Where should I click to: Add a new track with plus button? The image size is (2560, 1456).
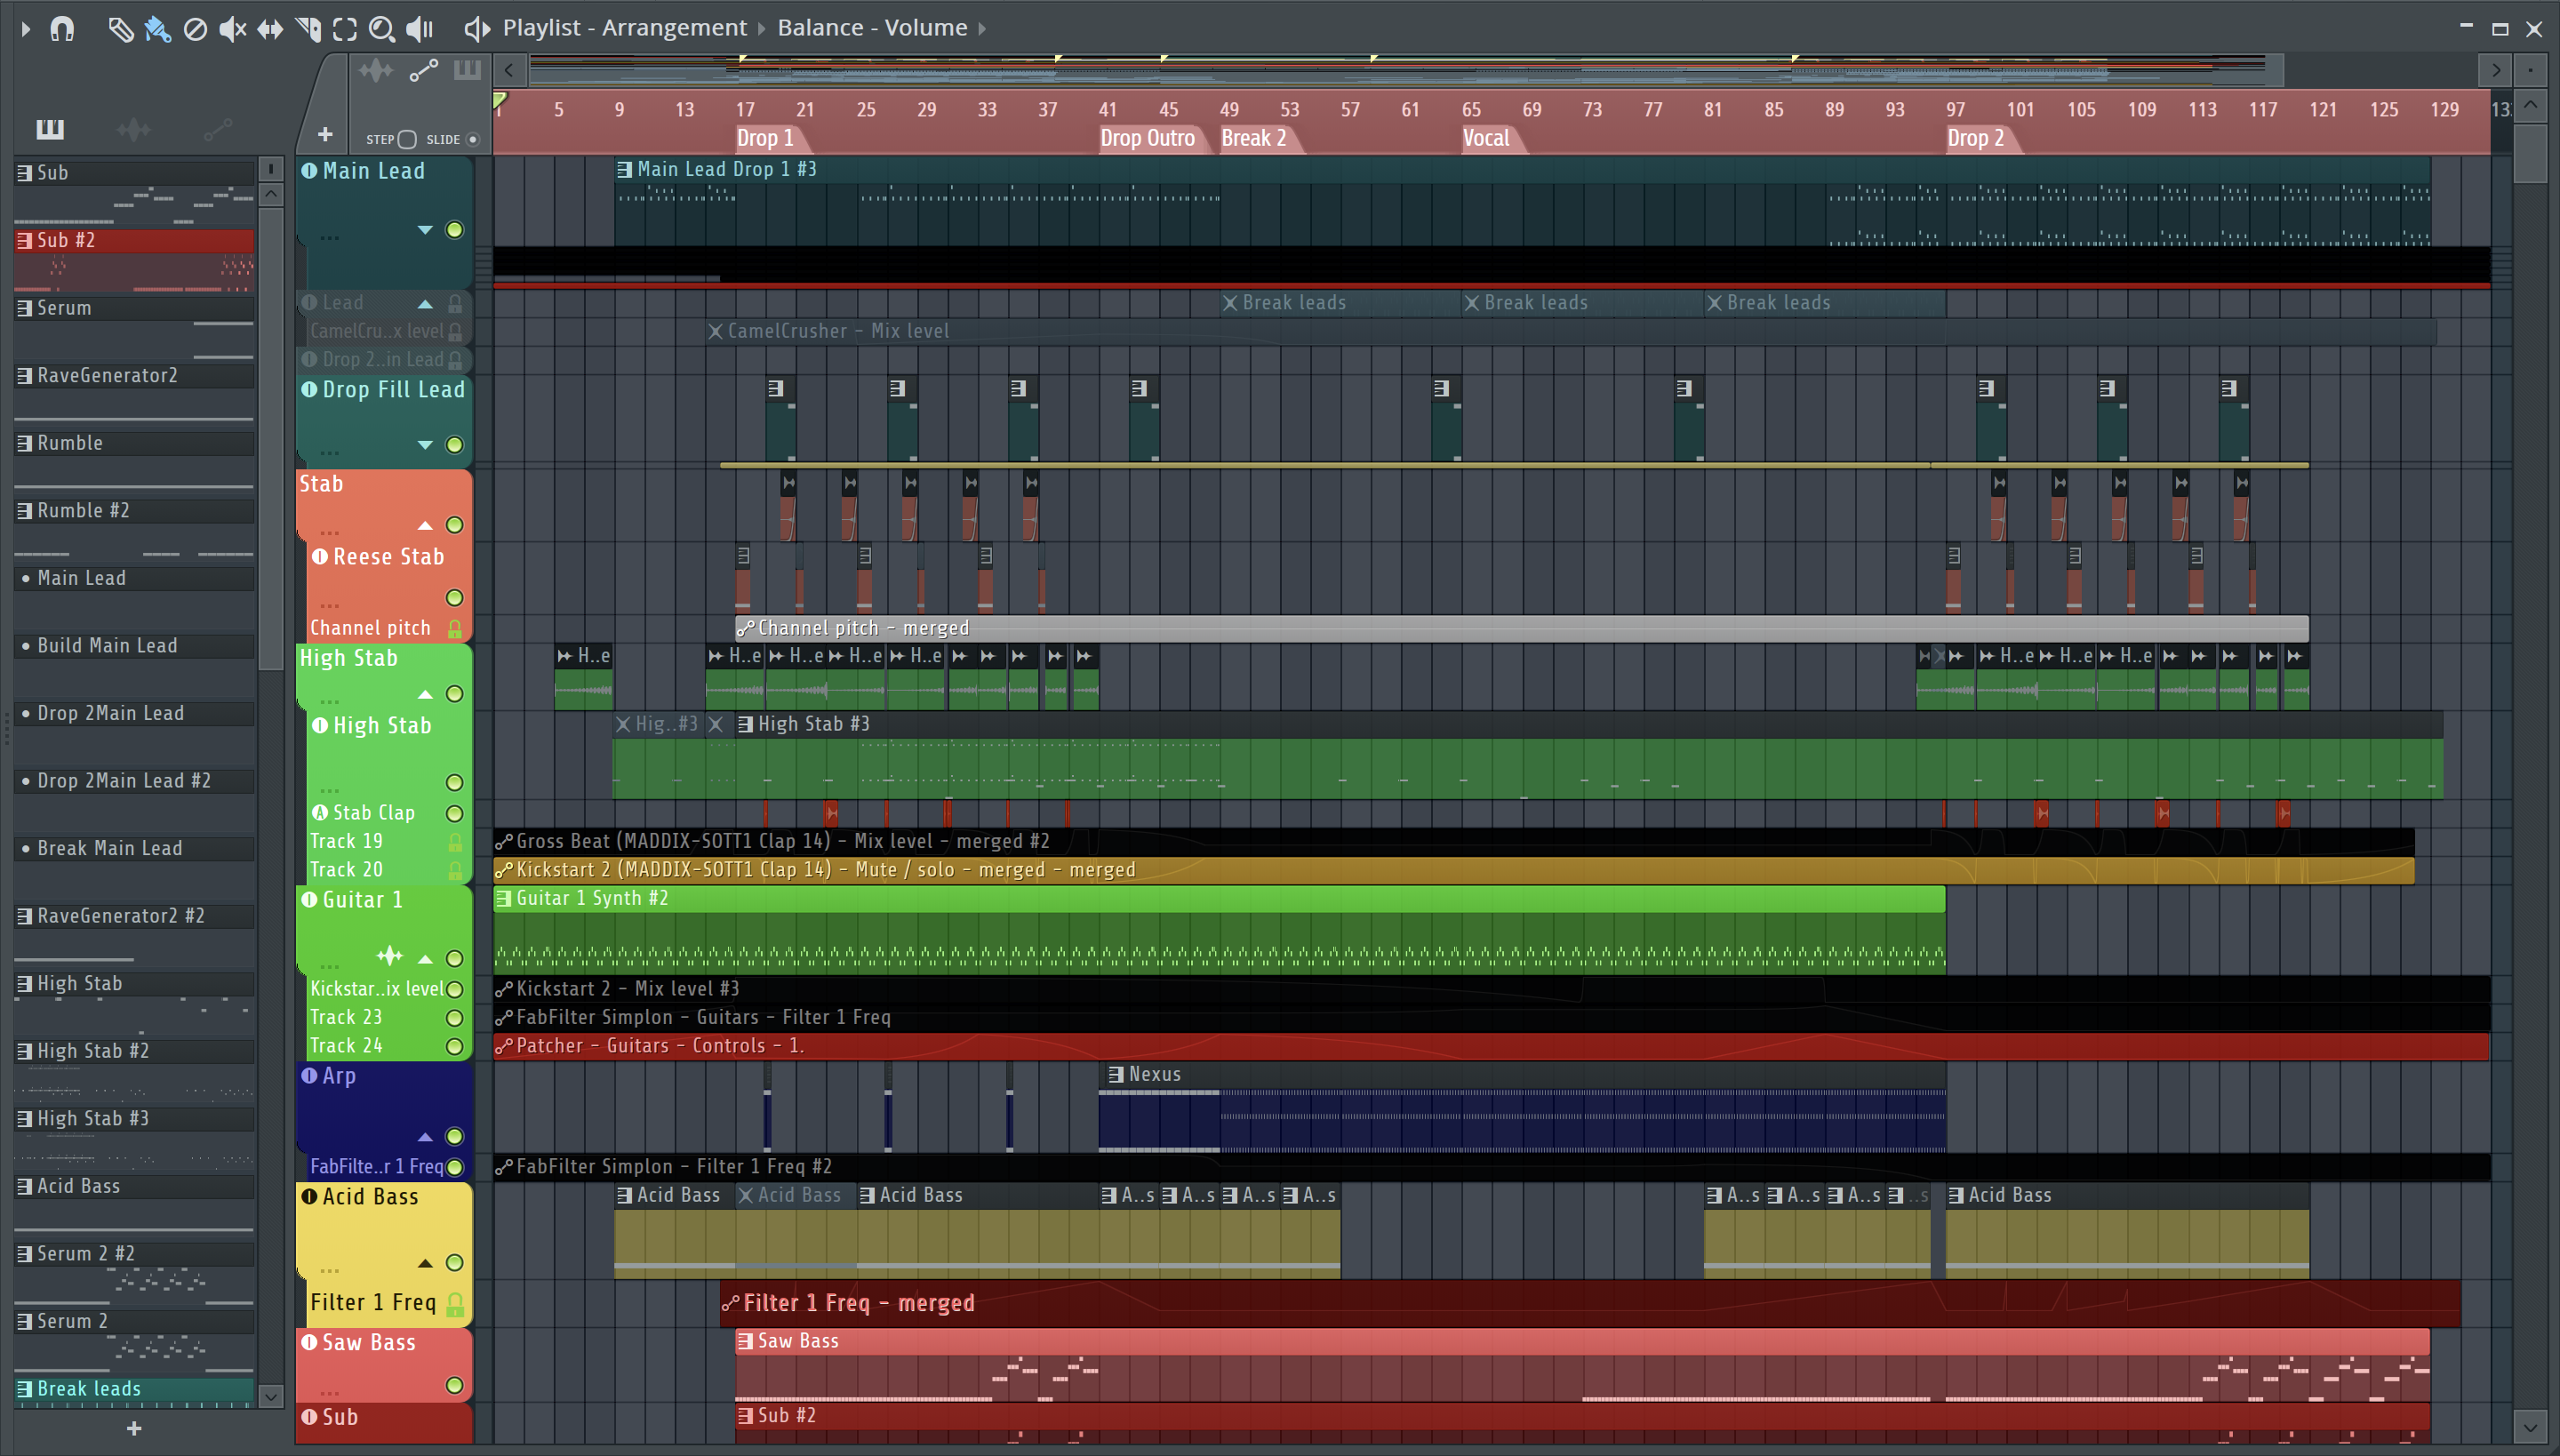[324, 134]
